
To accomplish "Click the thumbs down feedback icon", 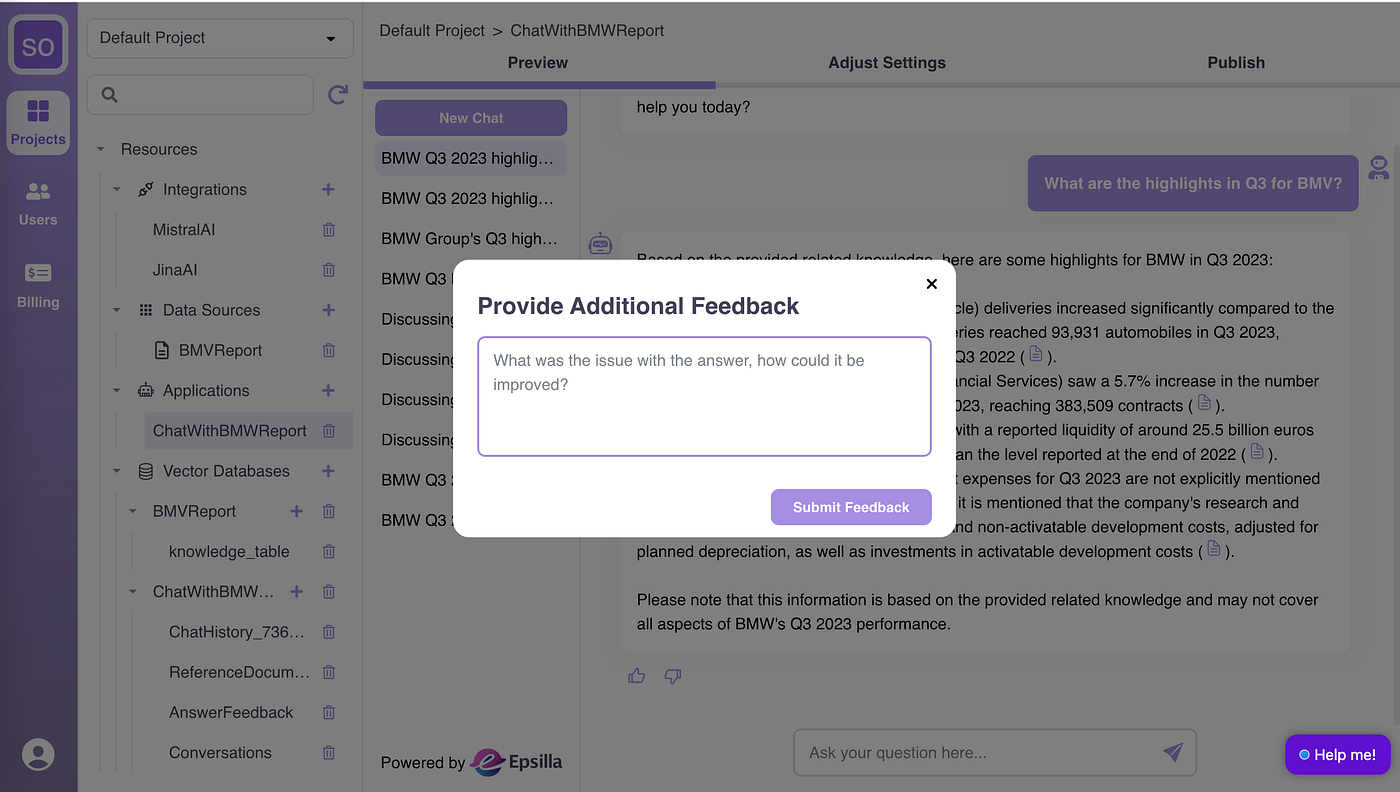I will click(673, 677).
